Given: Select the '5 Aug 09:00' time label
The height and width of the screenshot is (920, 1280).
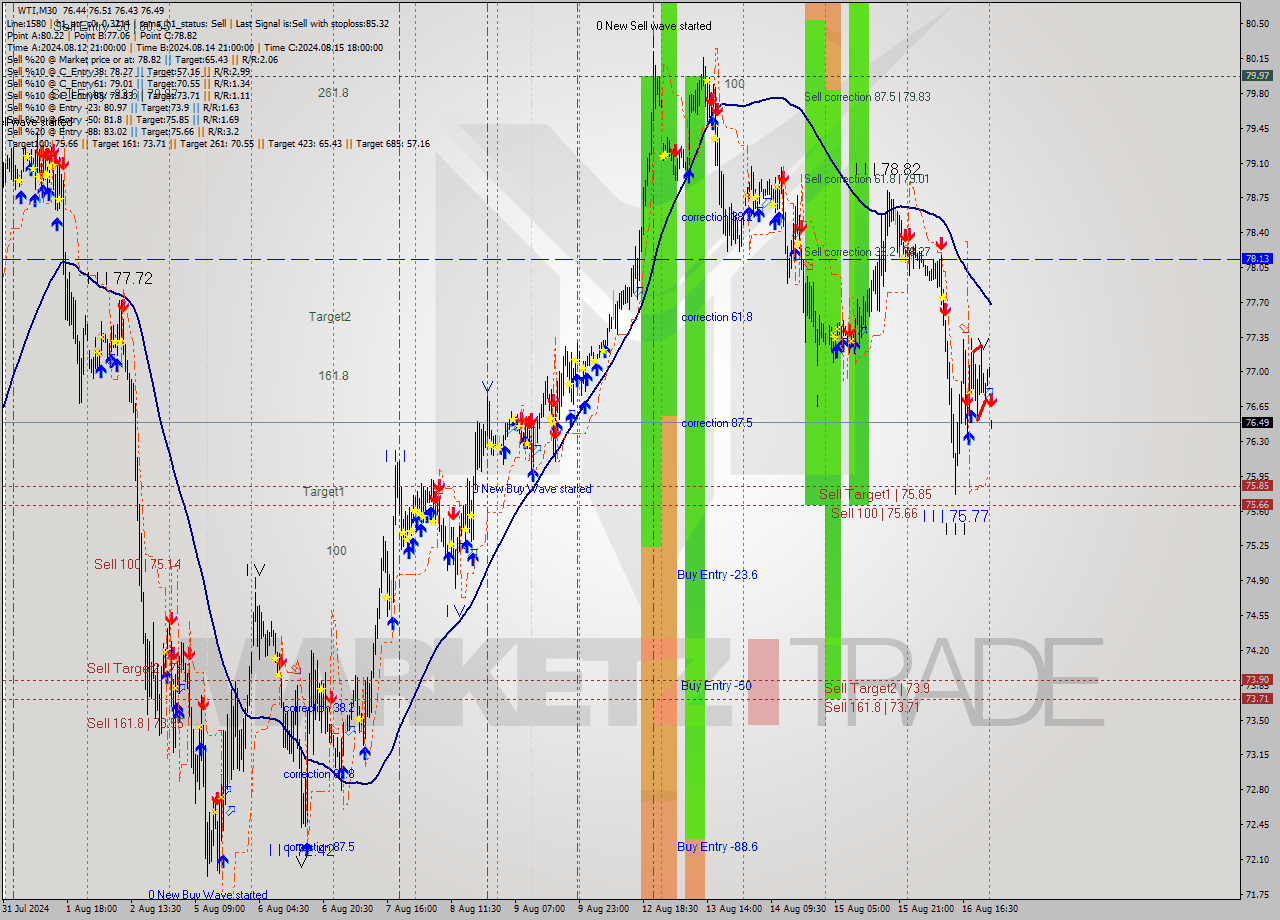Looking at the screenshot, I should point(219,909).
